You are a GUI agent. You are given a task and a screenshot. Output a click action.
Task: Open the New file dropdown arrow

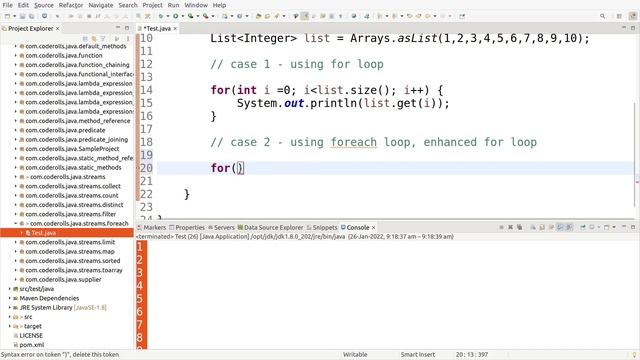(14, 16)
